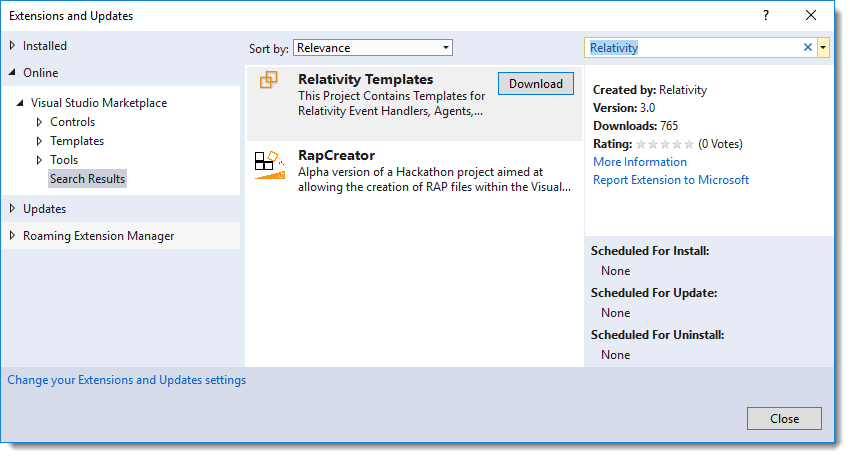This screenshot has width=850, height=458.
Task: Click the Close button
Action: tap(784, 418)
